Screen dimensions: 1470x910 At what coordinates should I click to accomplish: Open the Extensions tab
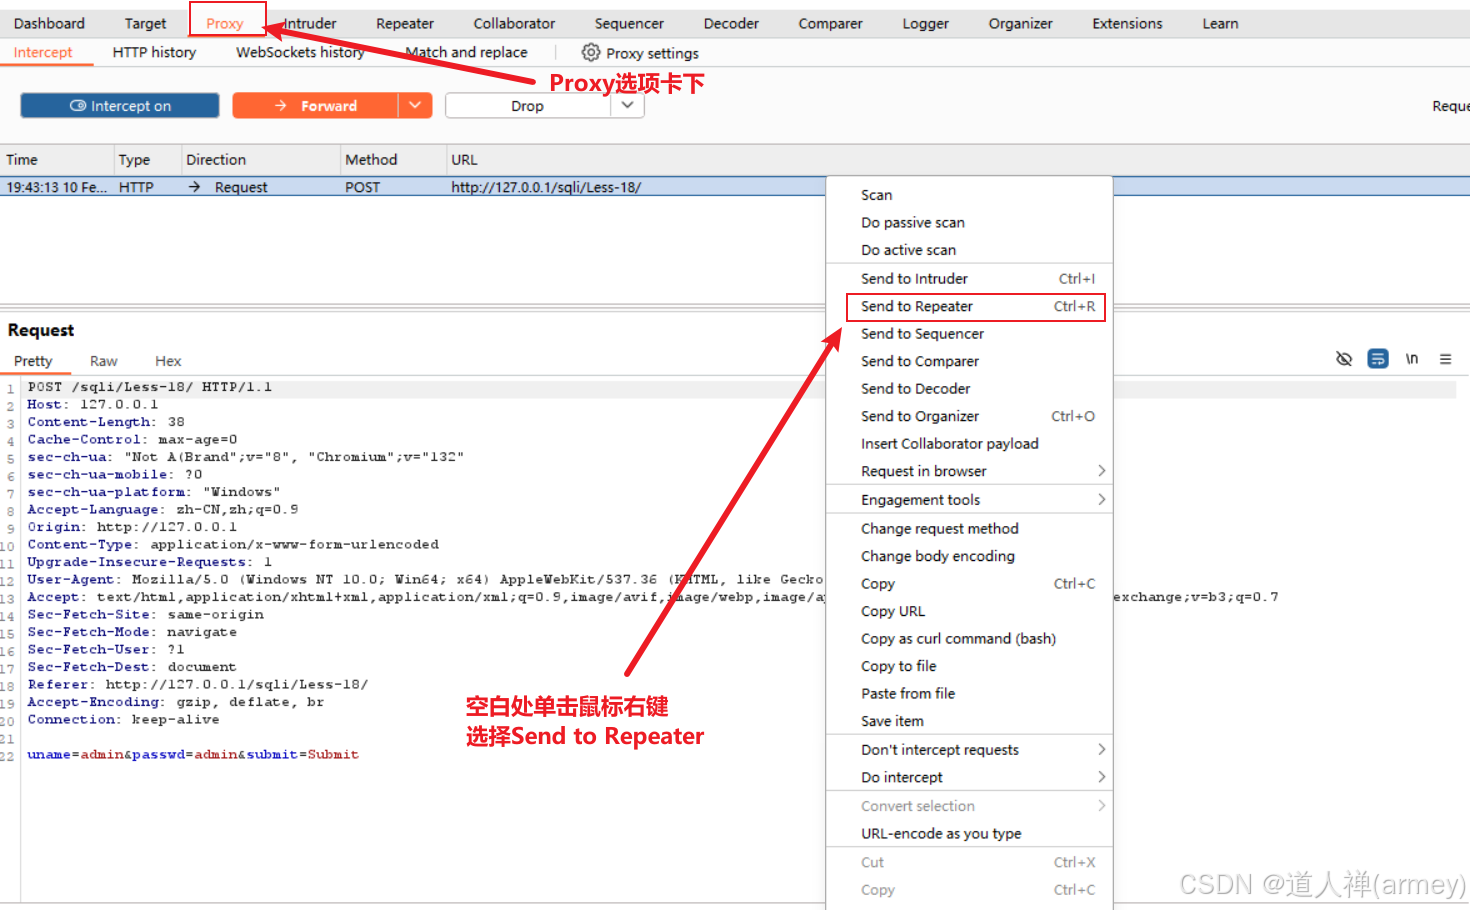point(1127,23)
